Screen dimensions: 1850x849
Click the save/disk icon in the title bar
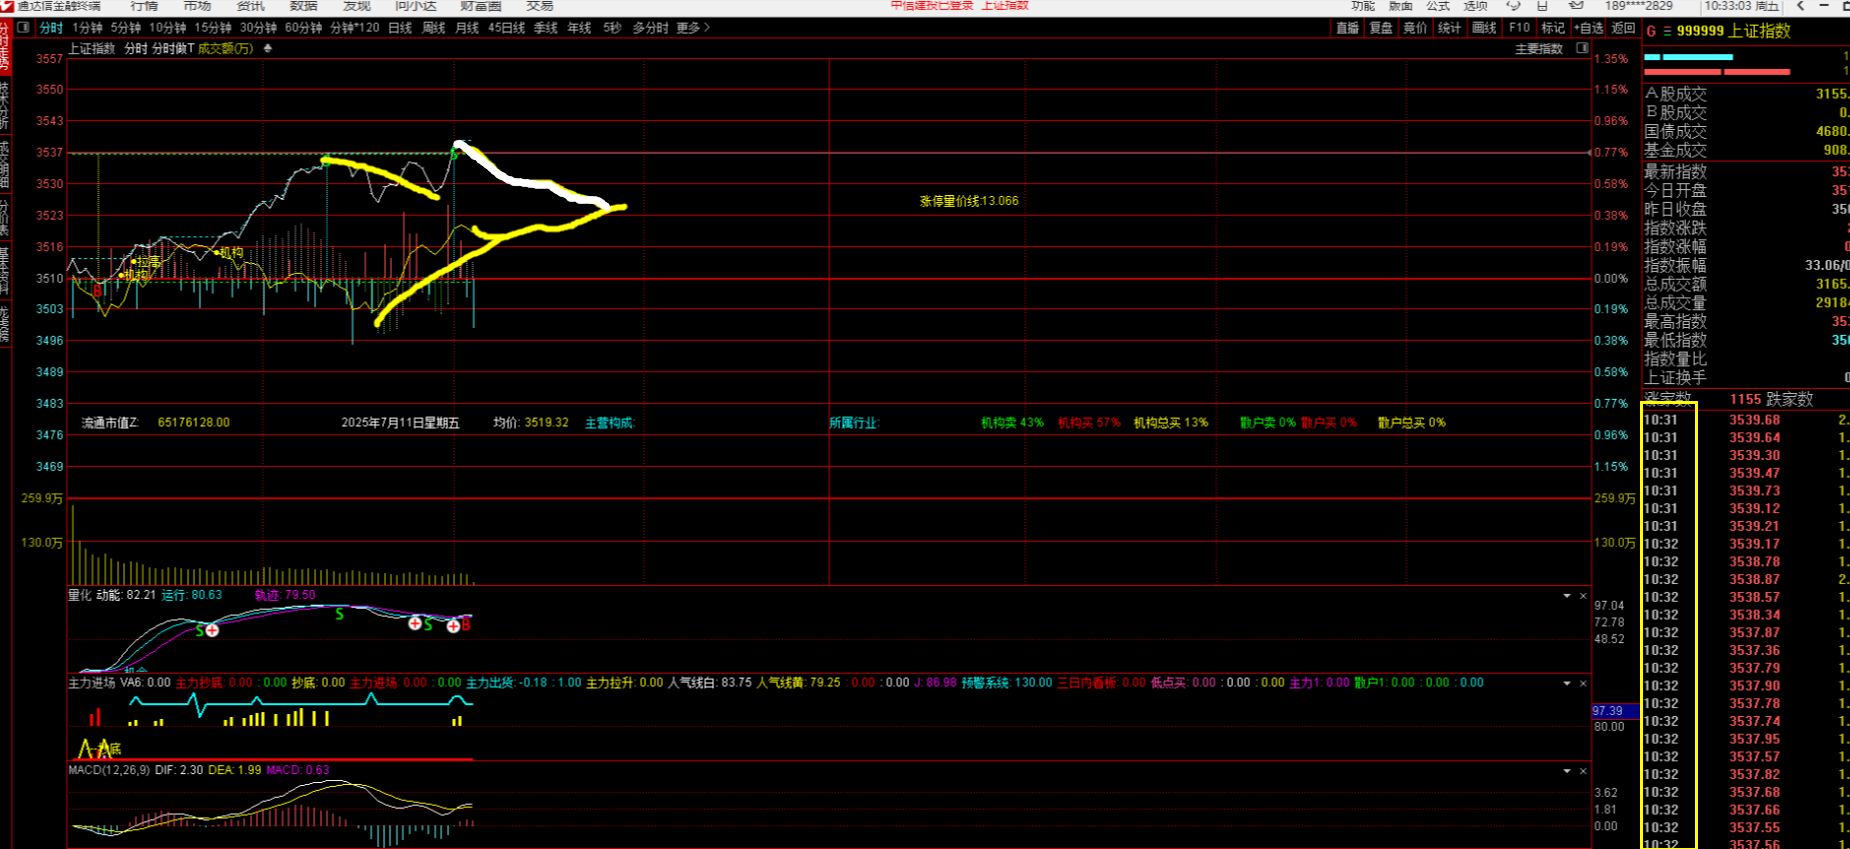pos(1542,6)
